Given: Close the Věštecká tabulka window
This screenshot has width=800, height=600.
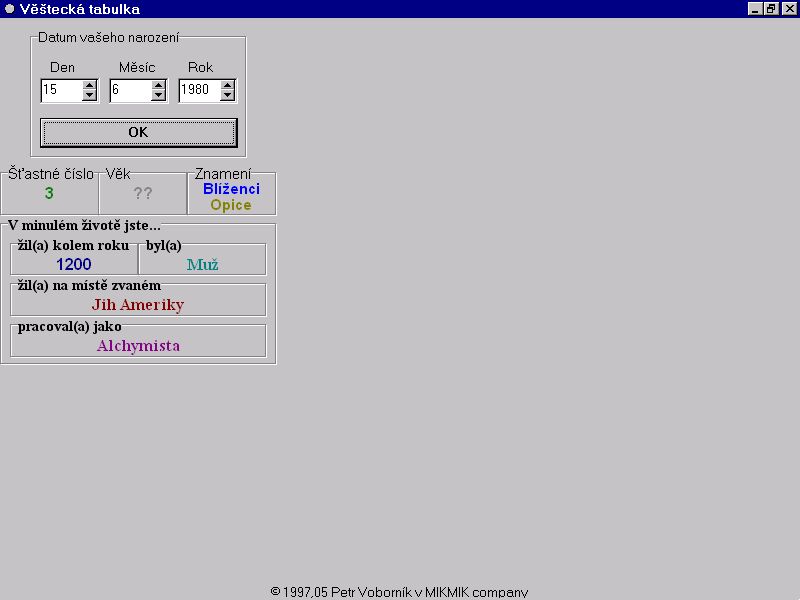Looking at the screenshot, I should point(787,9).
